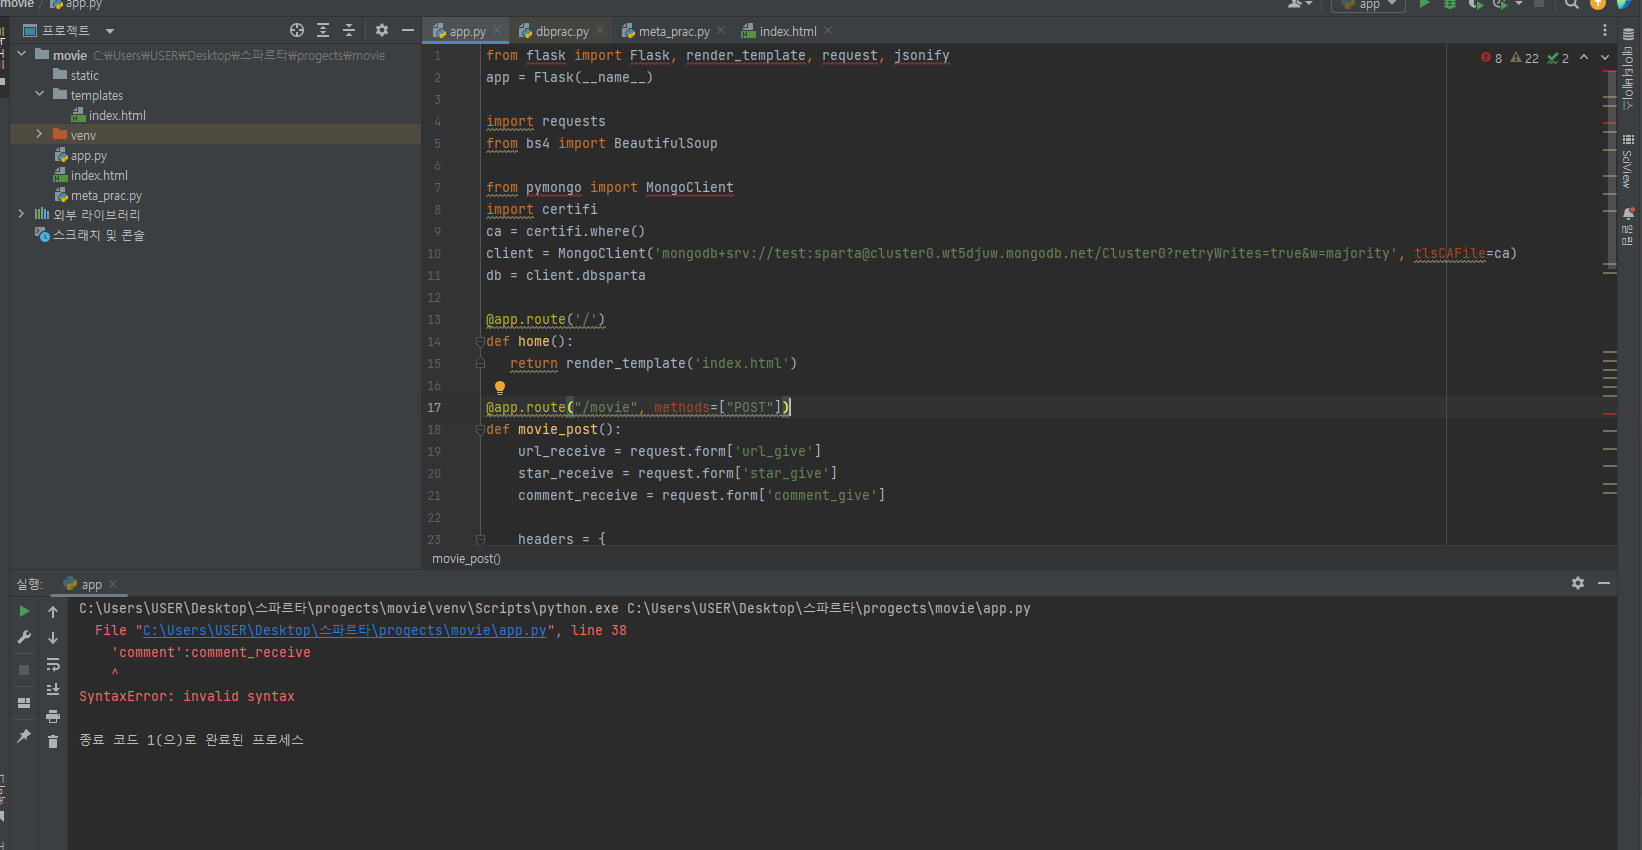This screenshot has width=1642, height=850.
Task: Expand the venv folder
Action: 40,134
